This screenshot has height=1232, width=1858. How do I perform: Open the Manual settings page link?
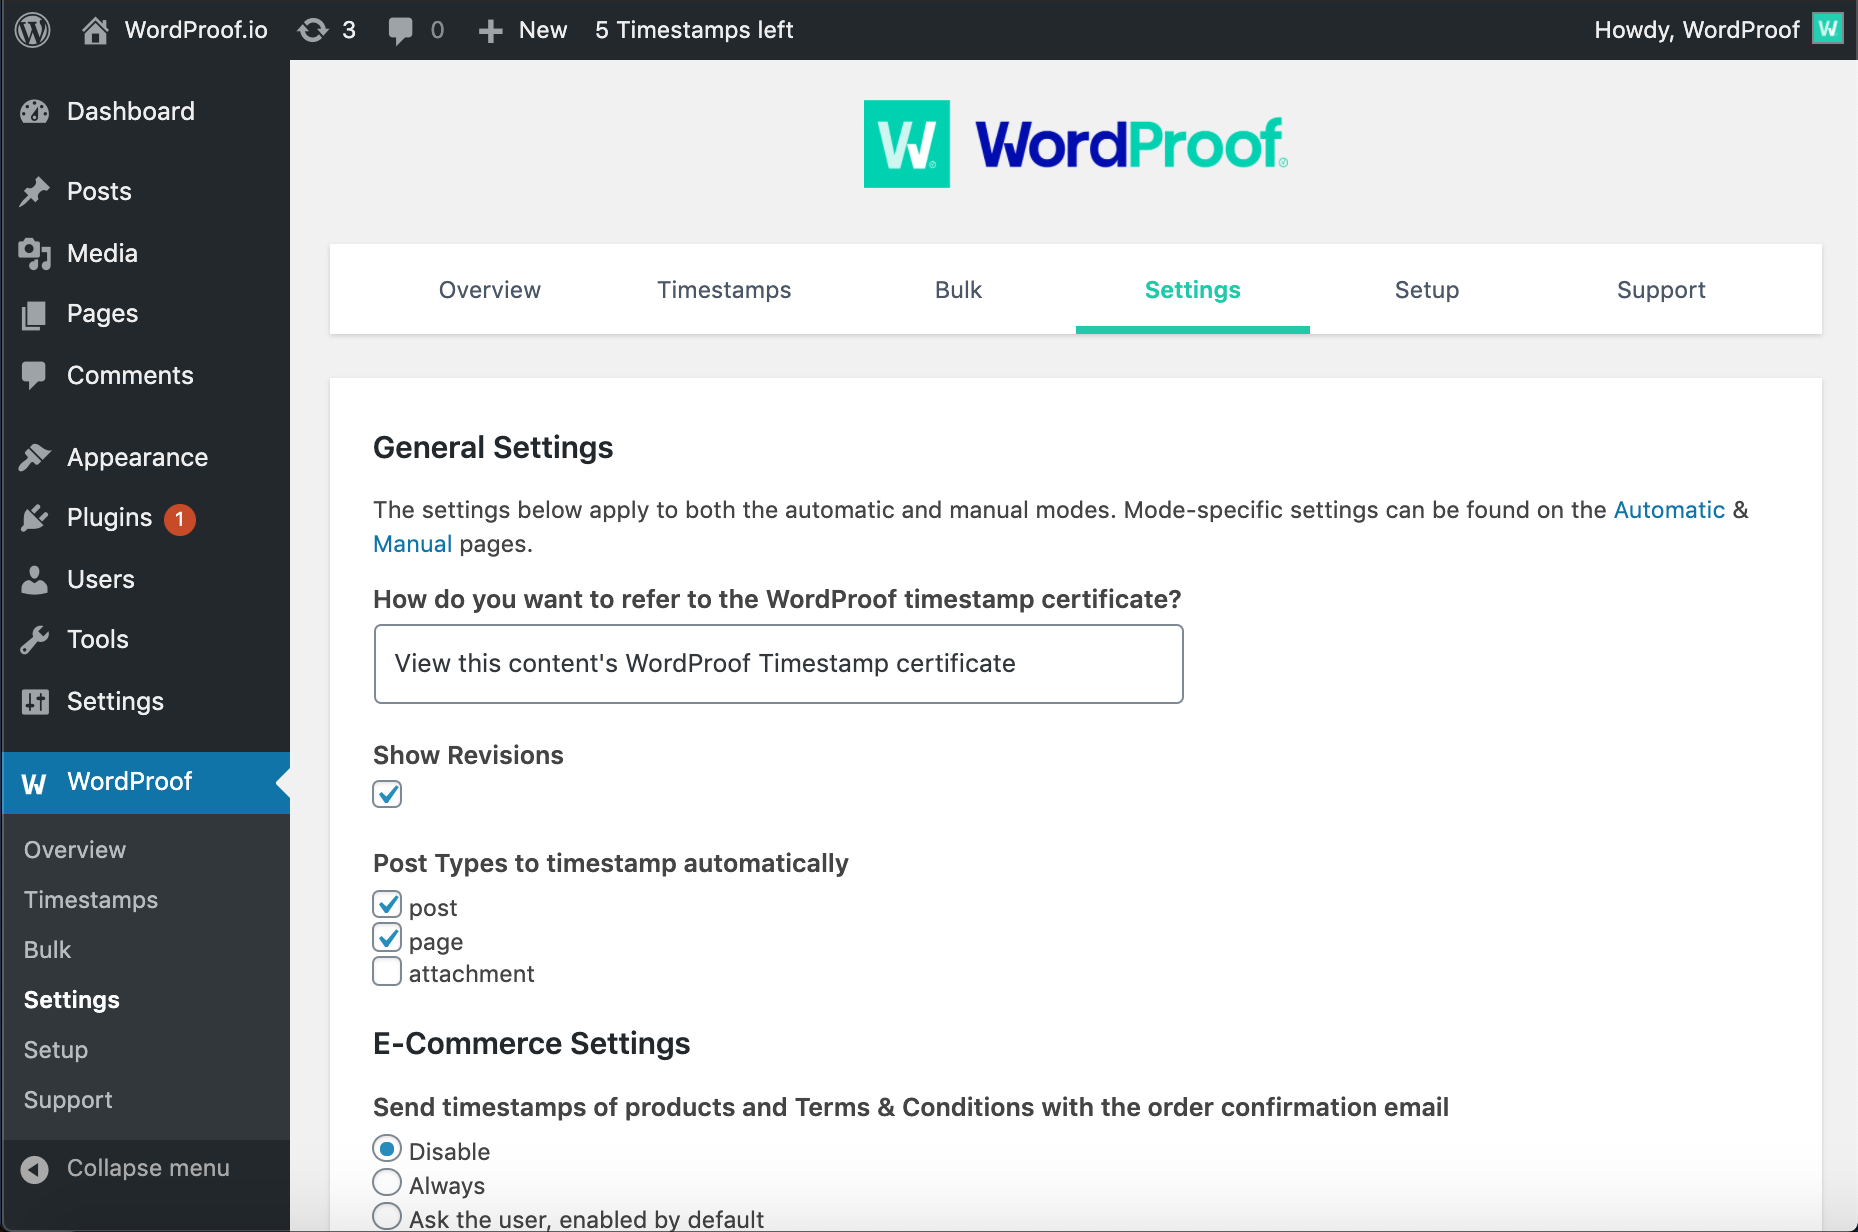click(412, 544)
